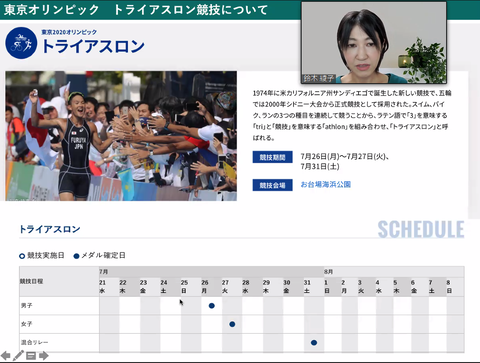Select the pen annotation tool

tap(18, 355)
